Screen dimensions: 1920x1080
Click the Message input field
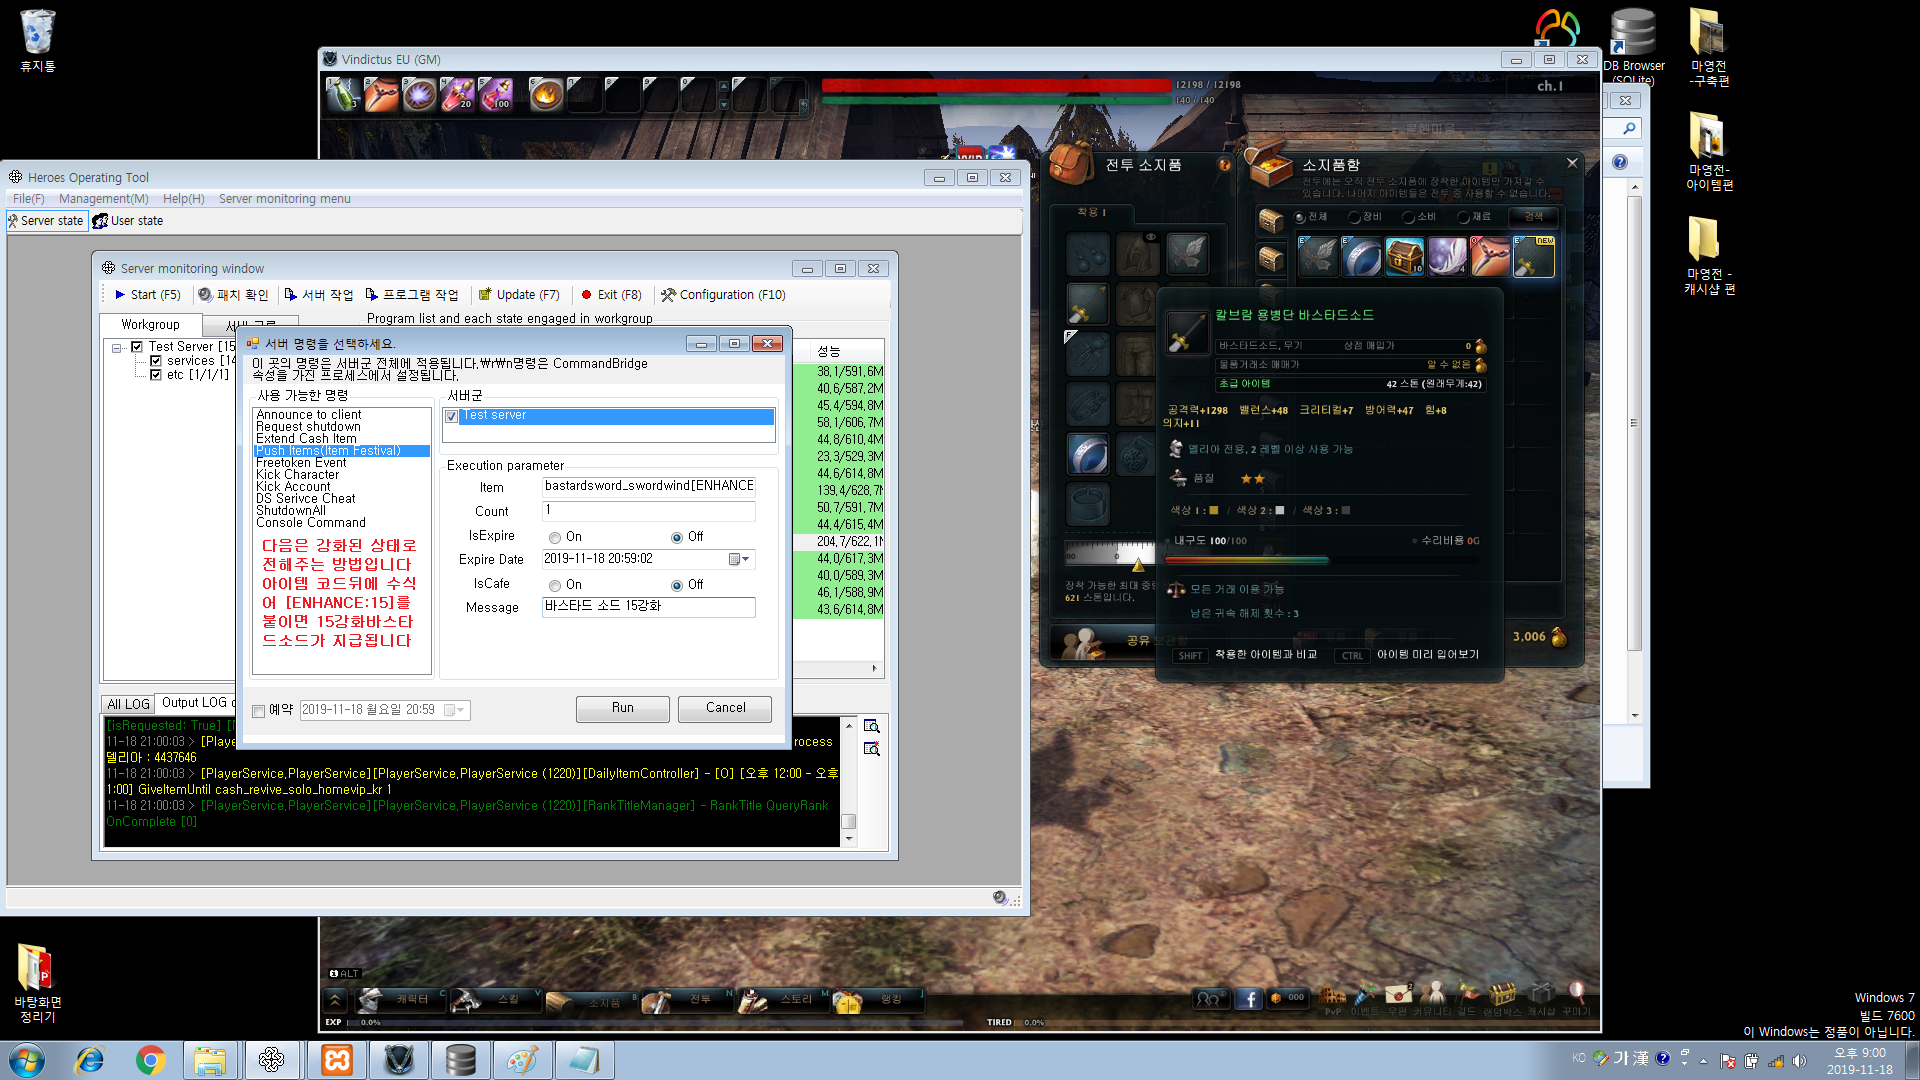(649, 607)
